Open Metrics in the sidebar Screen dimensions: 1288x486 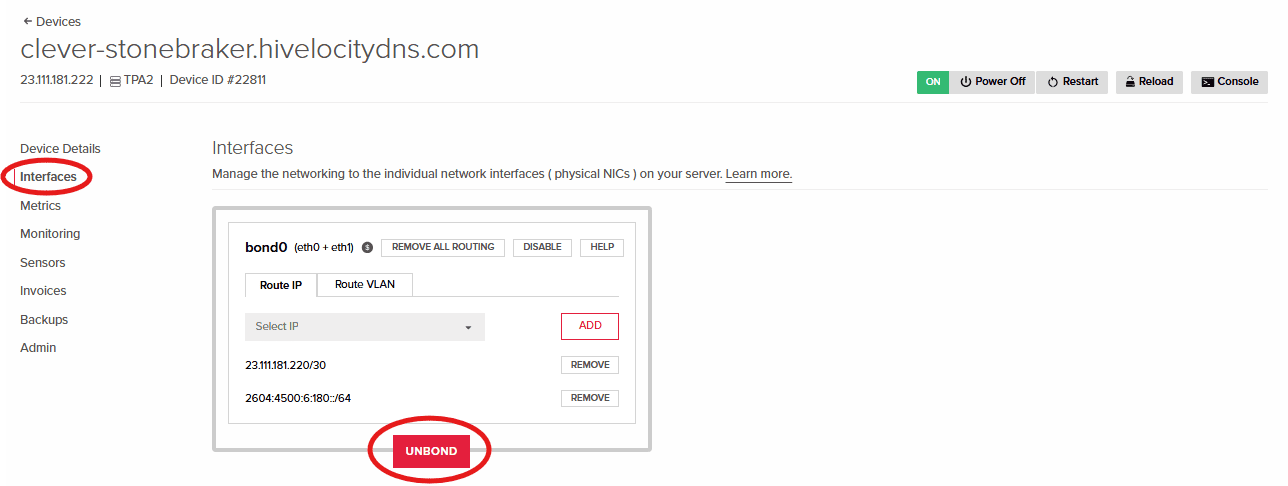tap(40, 206)
